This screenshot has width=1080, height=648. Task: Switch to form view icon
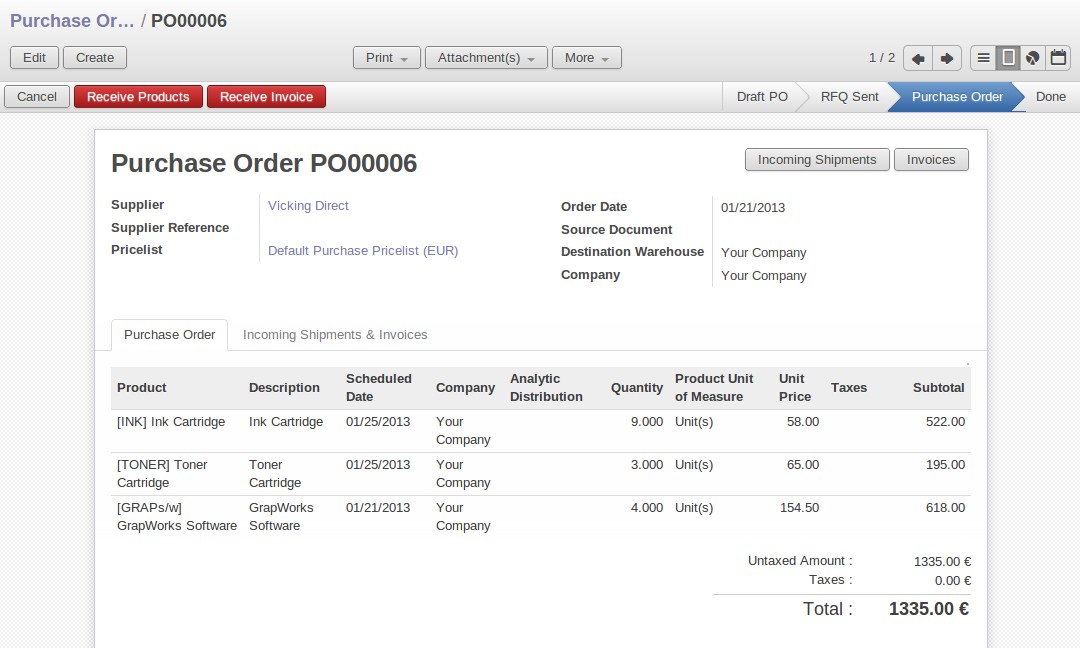pyautogui.click(x=1008, y=58)
